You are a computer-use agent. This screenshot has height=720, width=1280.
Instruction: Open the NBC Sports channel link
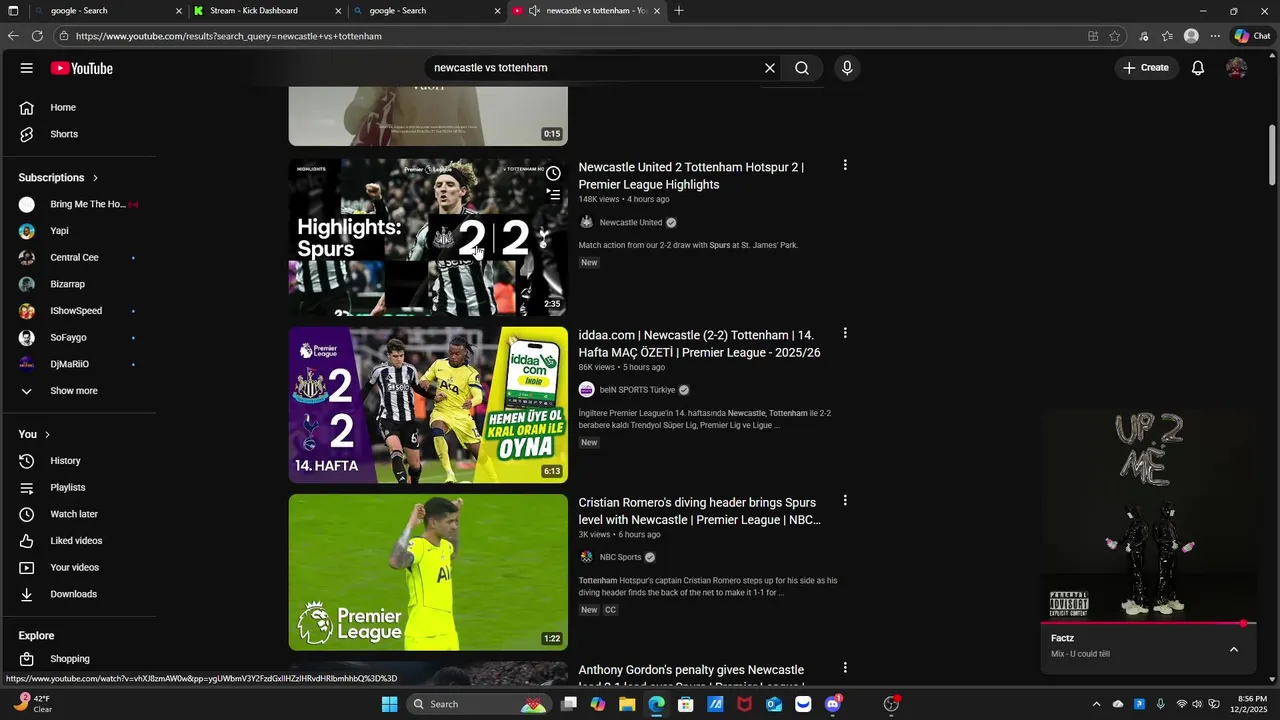(620, 558)
